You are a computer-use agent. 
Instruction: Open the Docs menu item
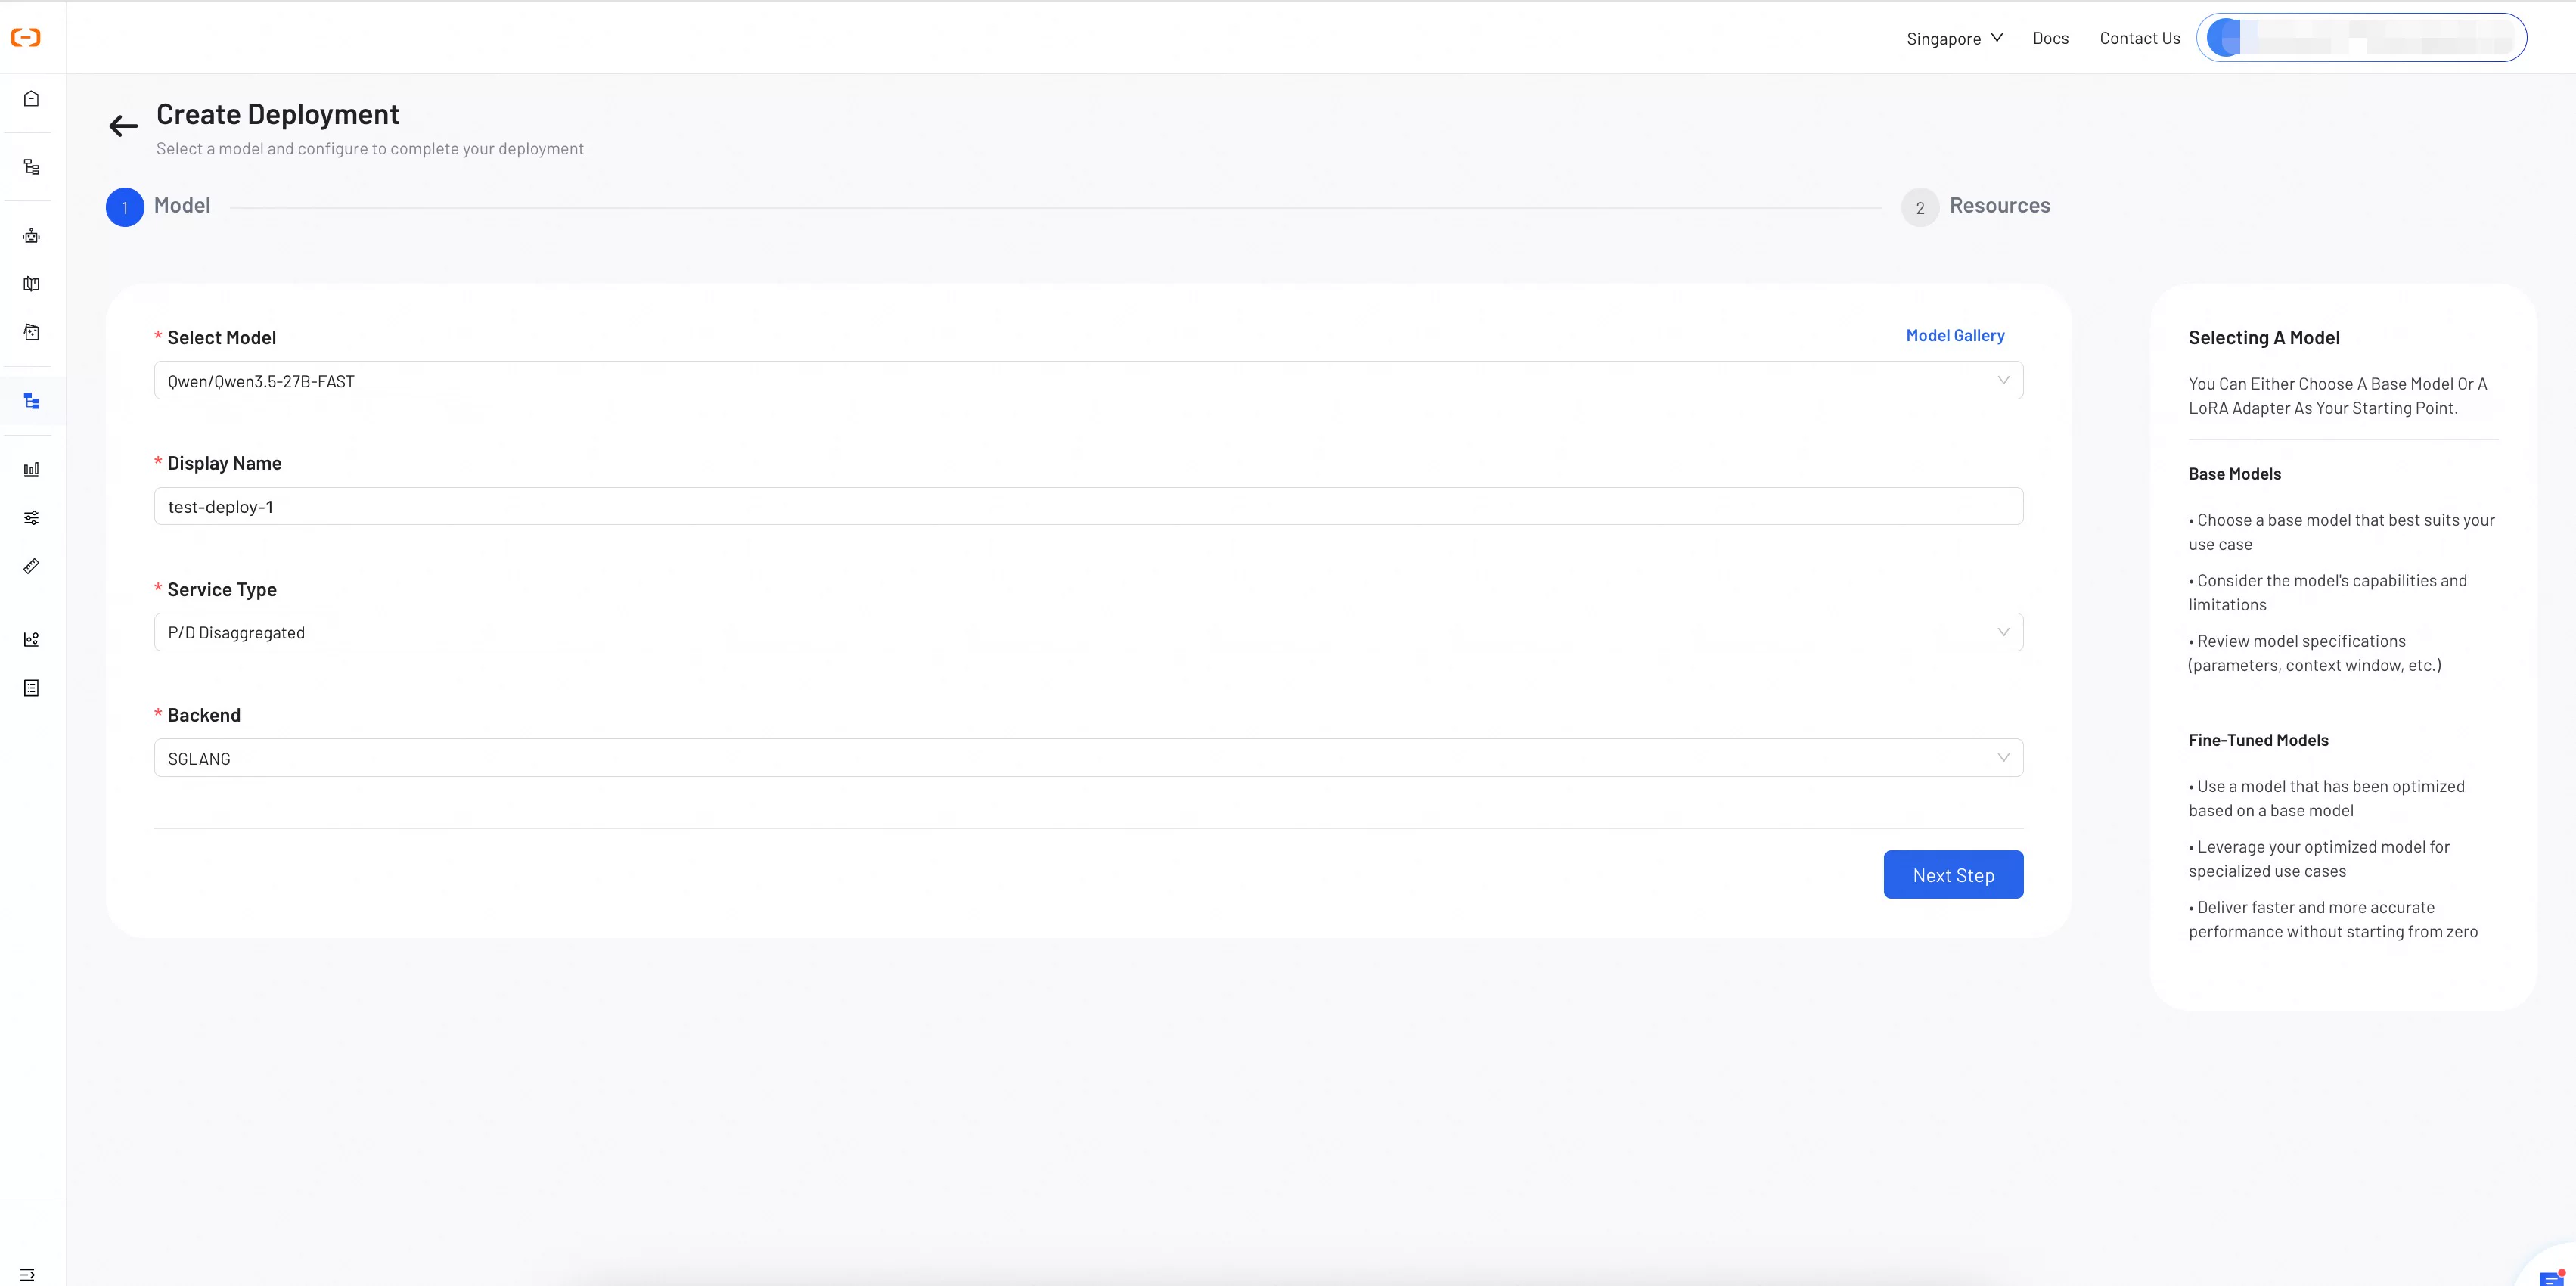pos(2050,38)
